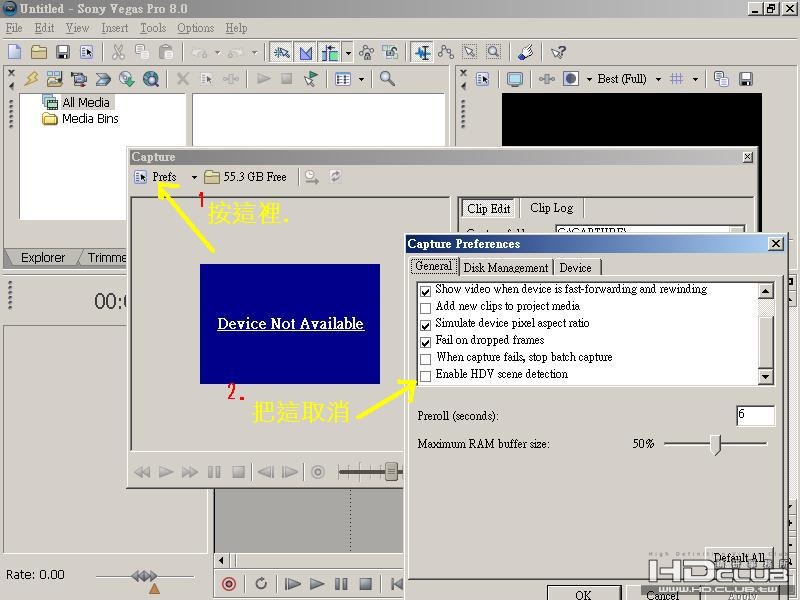
Task: Click Copy Snapshot to Clipboard icon
Action: [x=721, y=79]
